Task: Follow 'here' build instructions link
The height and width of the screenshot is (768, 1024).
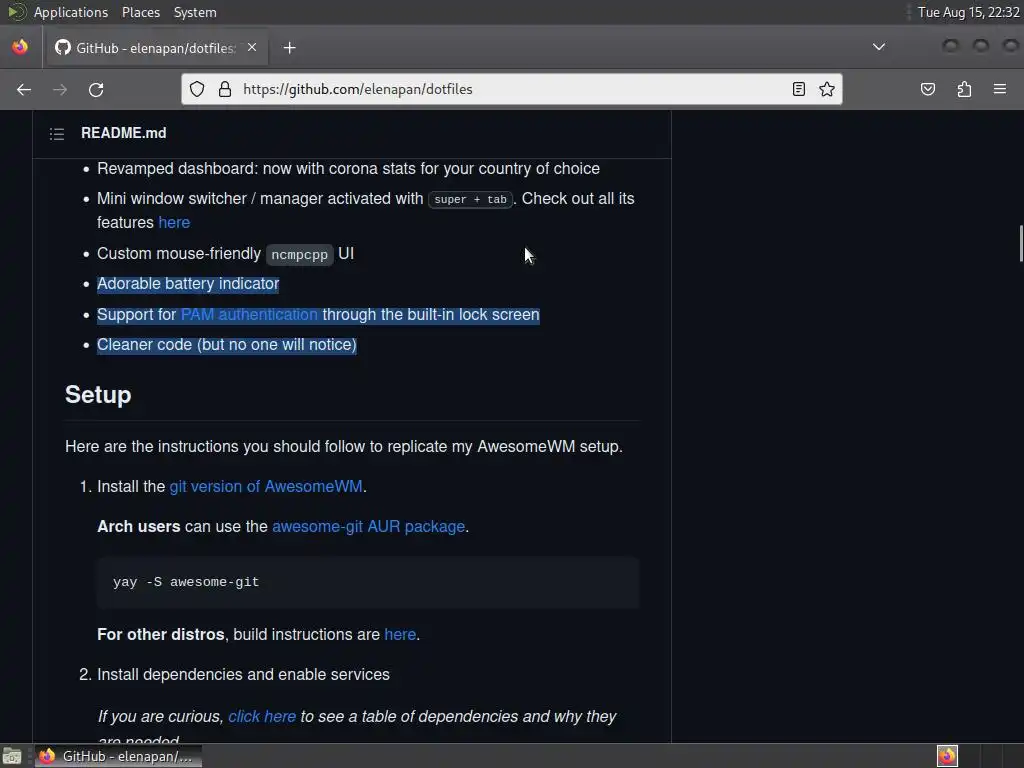Action: (x=400, y=635)
